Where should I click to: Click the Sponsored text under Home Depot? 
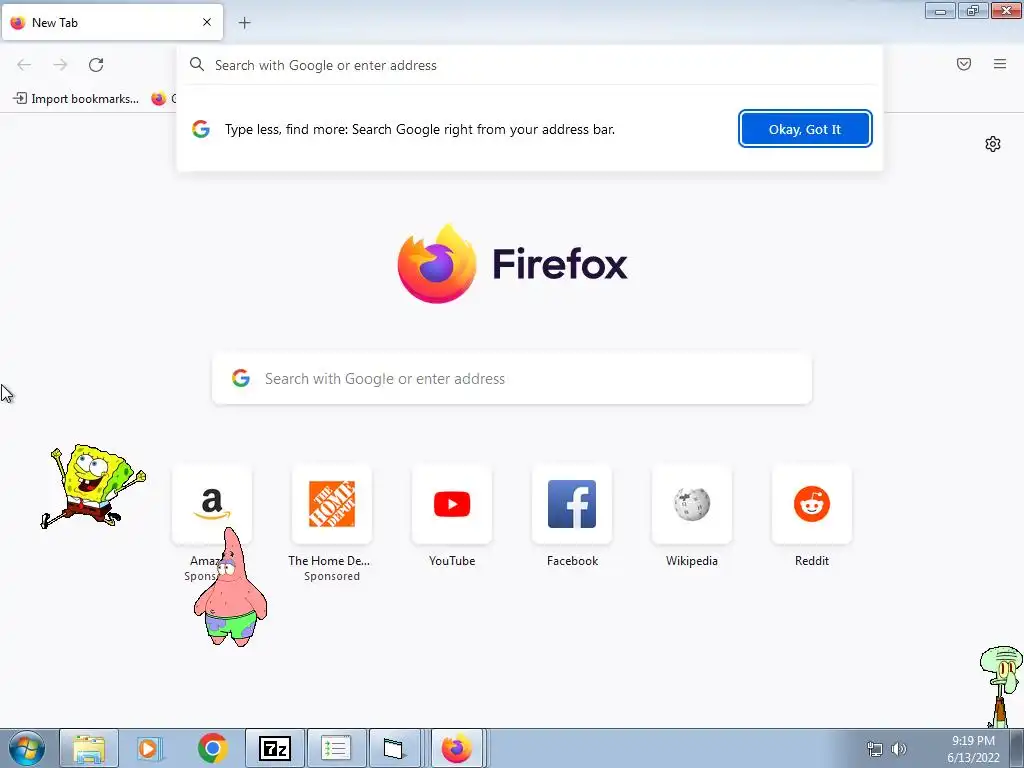pyautogui.click(x=332, y=576)
